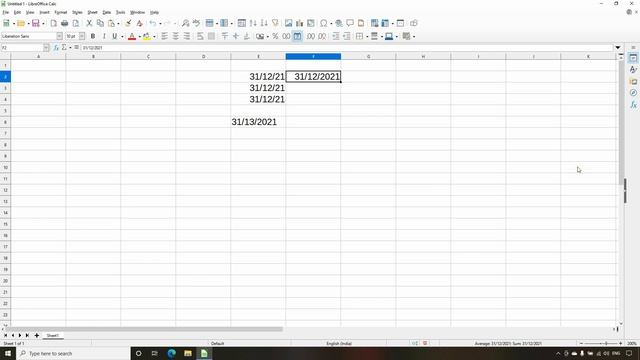Click the Paste icon

click(111, 23)
